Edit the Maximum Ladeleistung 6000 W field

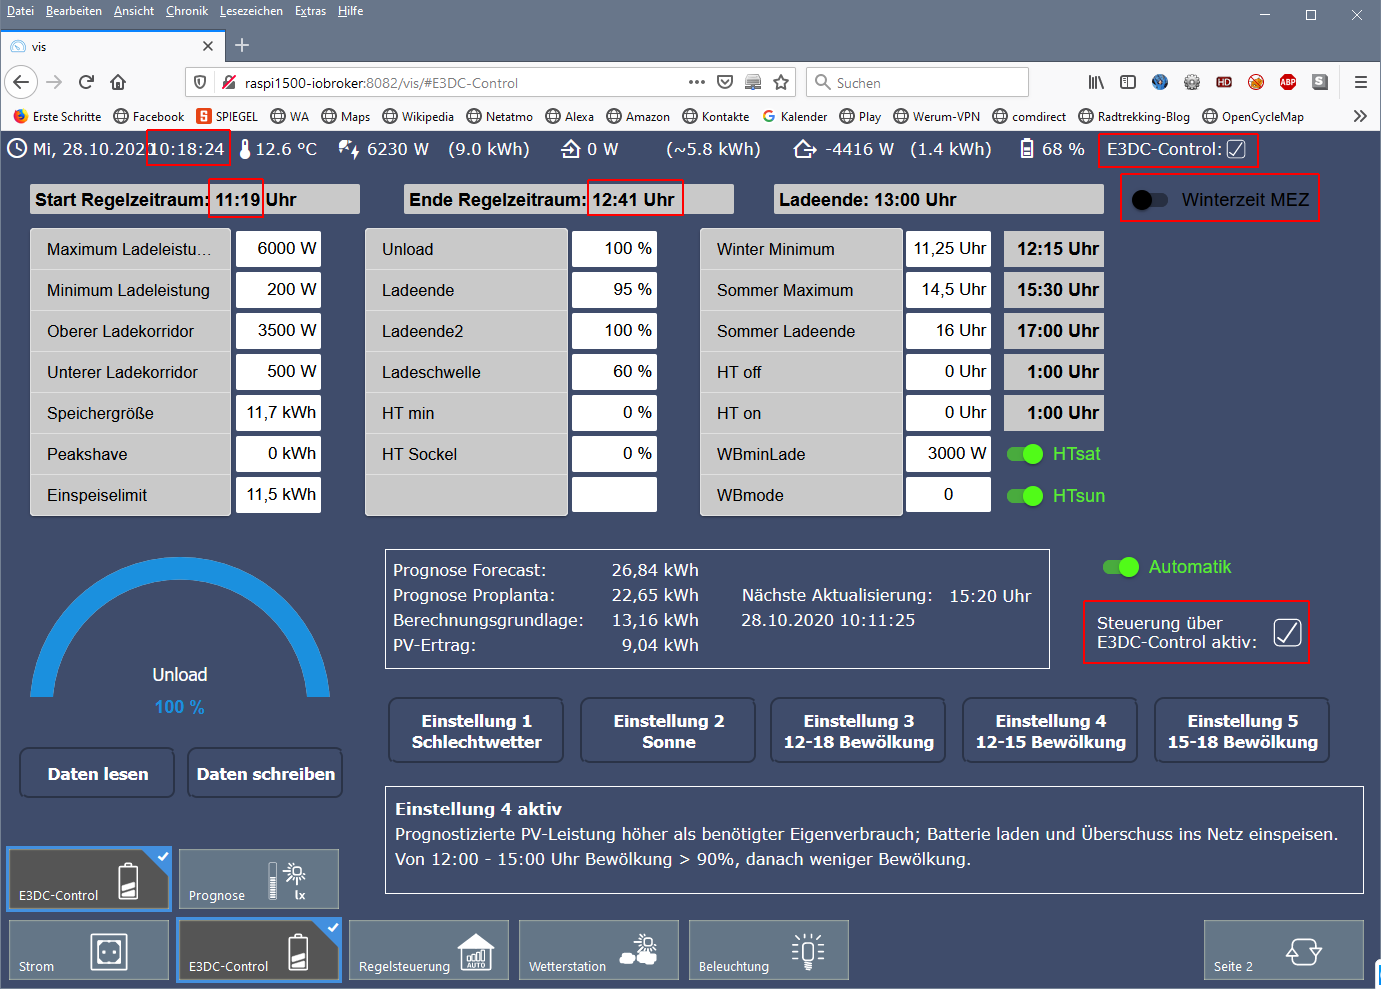(278, 249)
